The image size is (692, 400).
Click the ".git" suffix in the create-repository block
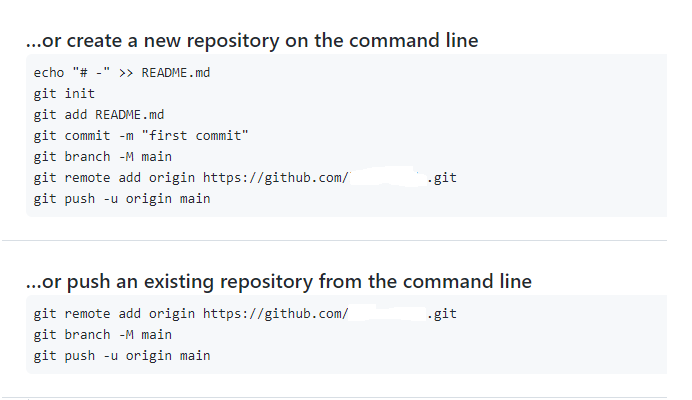click(x=441, y=177)
